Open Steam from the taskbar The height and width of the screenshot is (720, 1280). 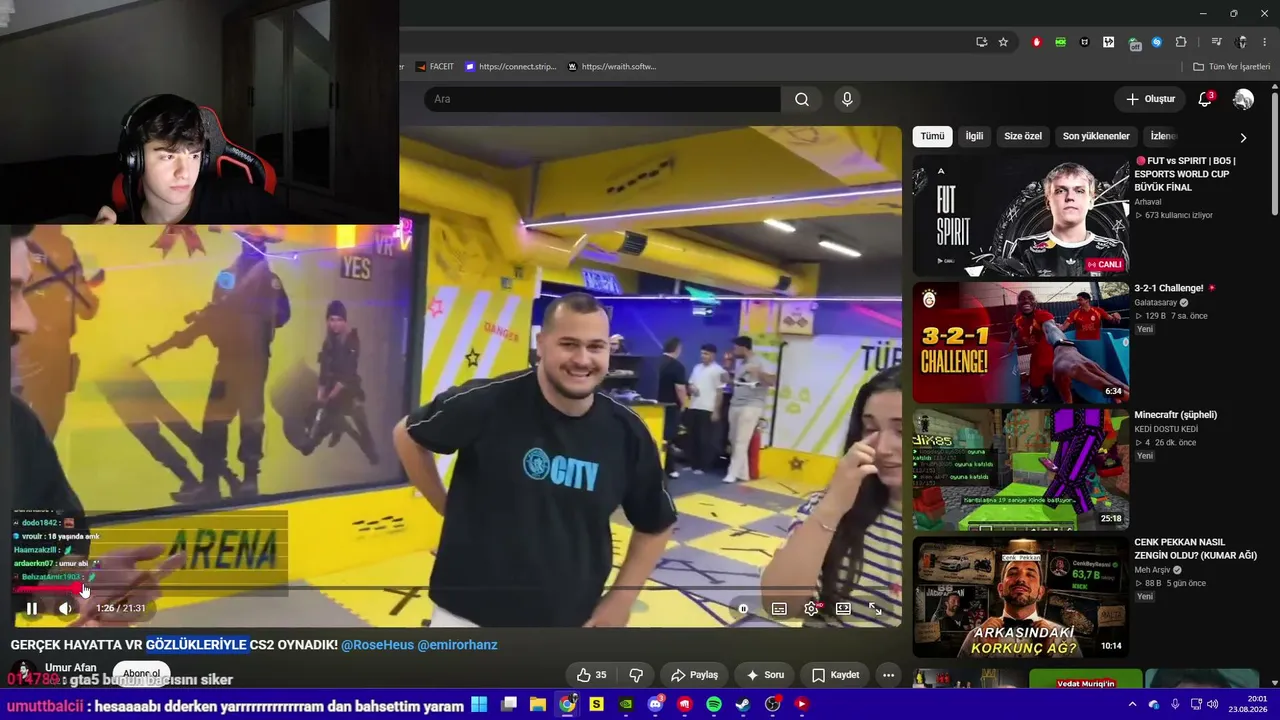743,704
